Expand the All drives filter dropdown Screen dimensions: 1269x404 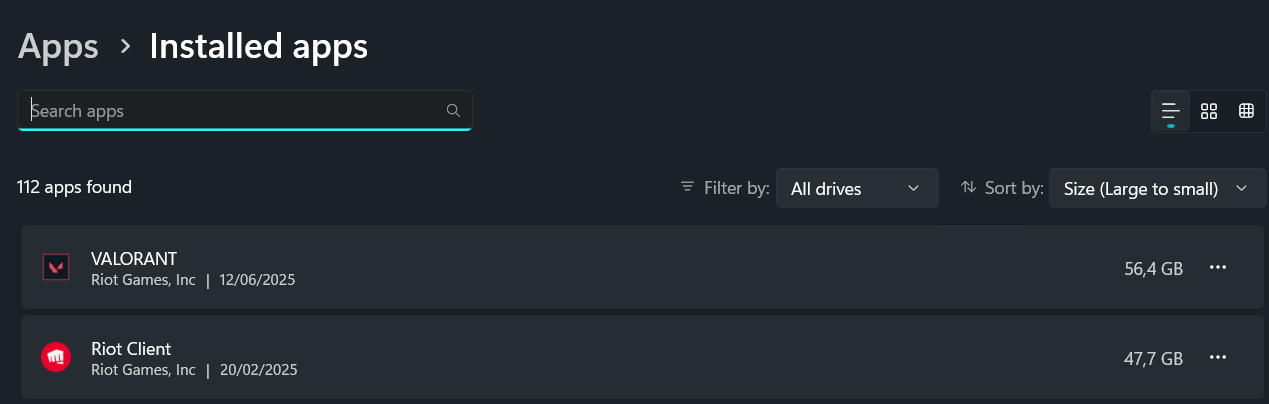[857, 188]
